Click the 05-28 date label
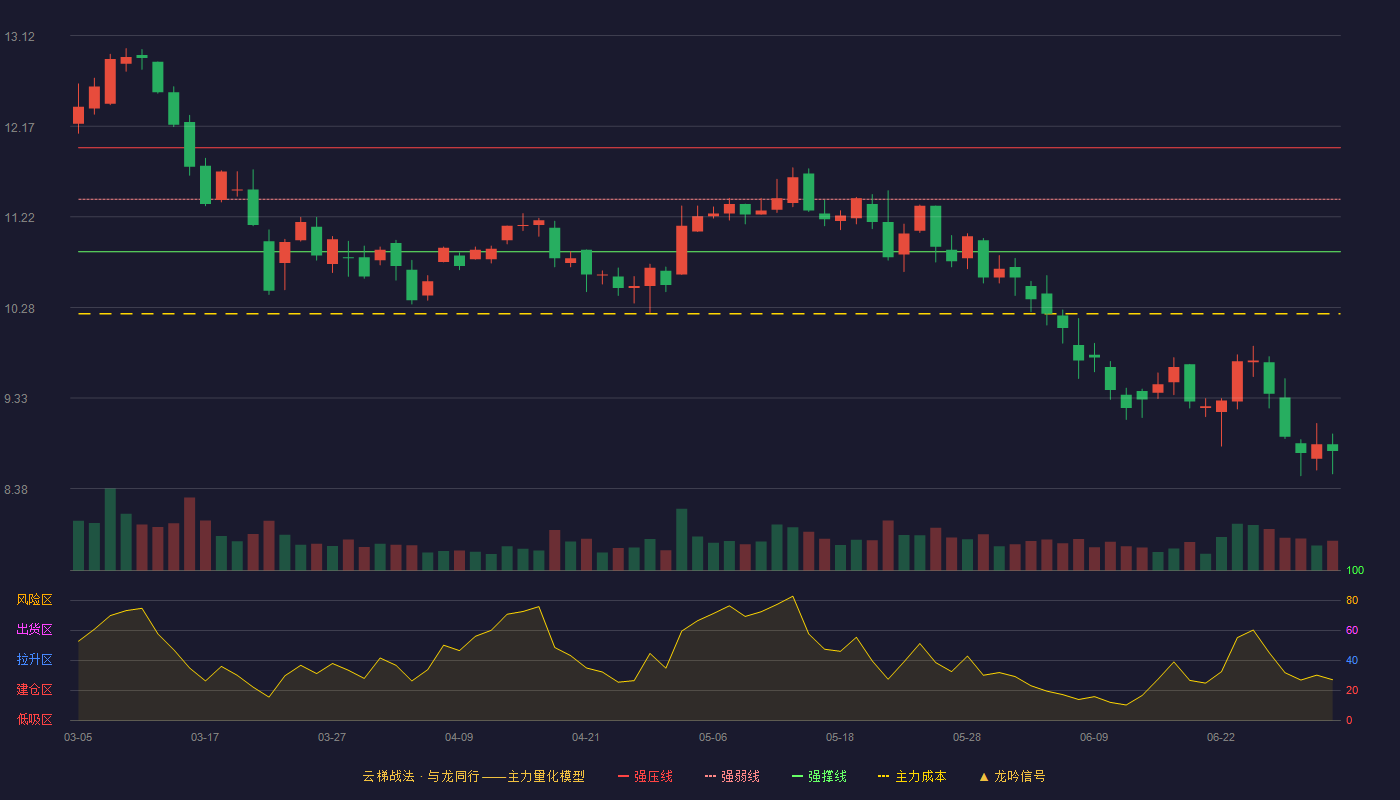1400x800 pixels. [967, 737]
